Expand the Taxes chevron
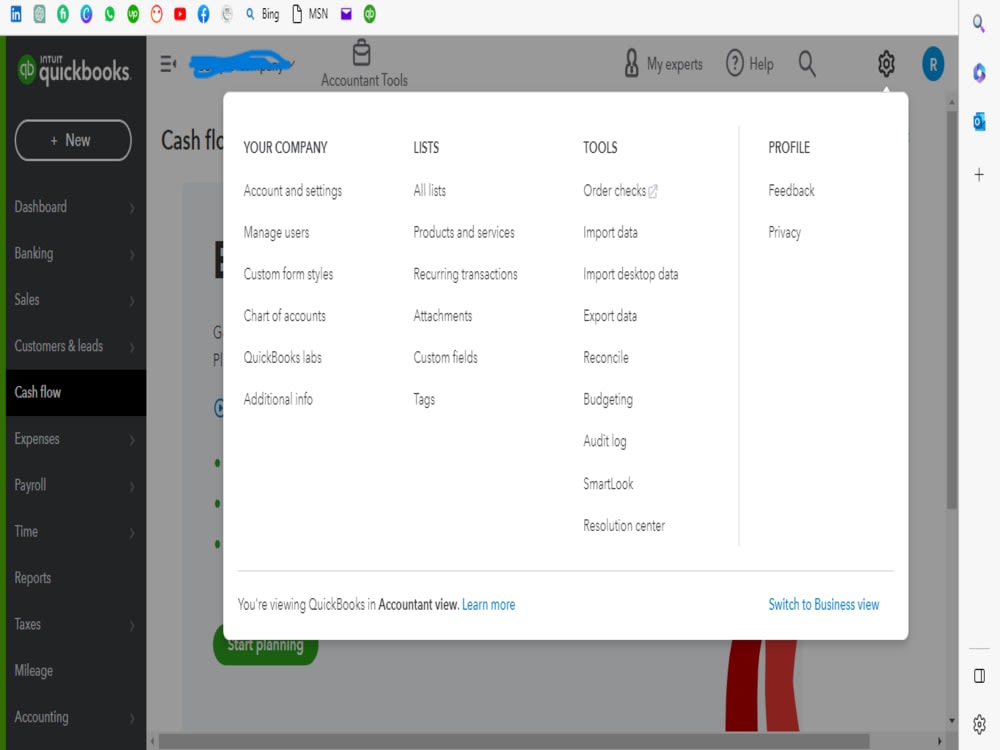This screenshot has width=1000, height=750. pos(132,626)
